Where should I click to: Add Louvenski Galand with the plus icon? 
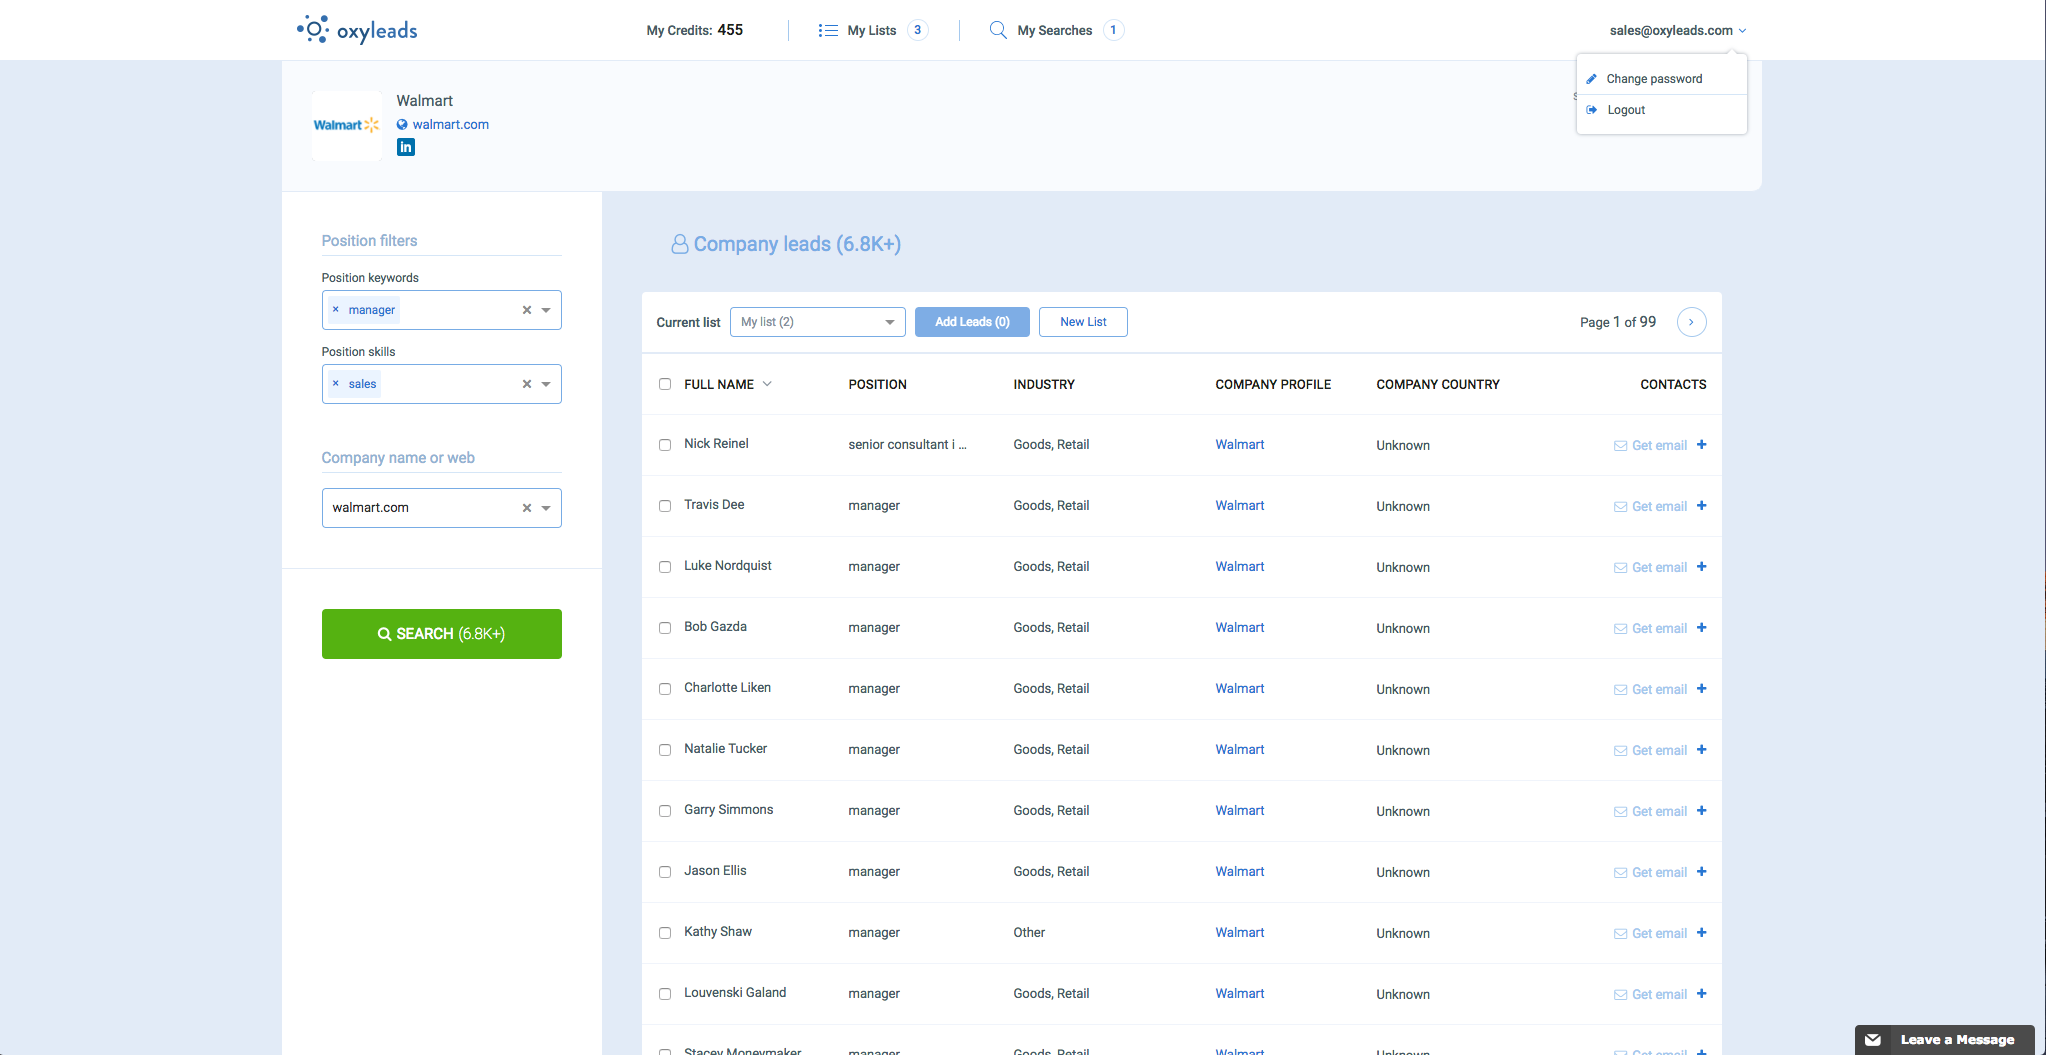tap(1701, 993)
